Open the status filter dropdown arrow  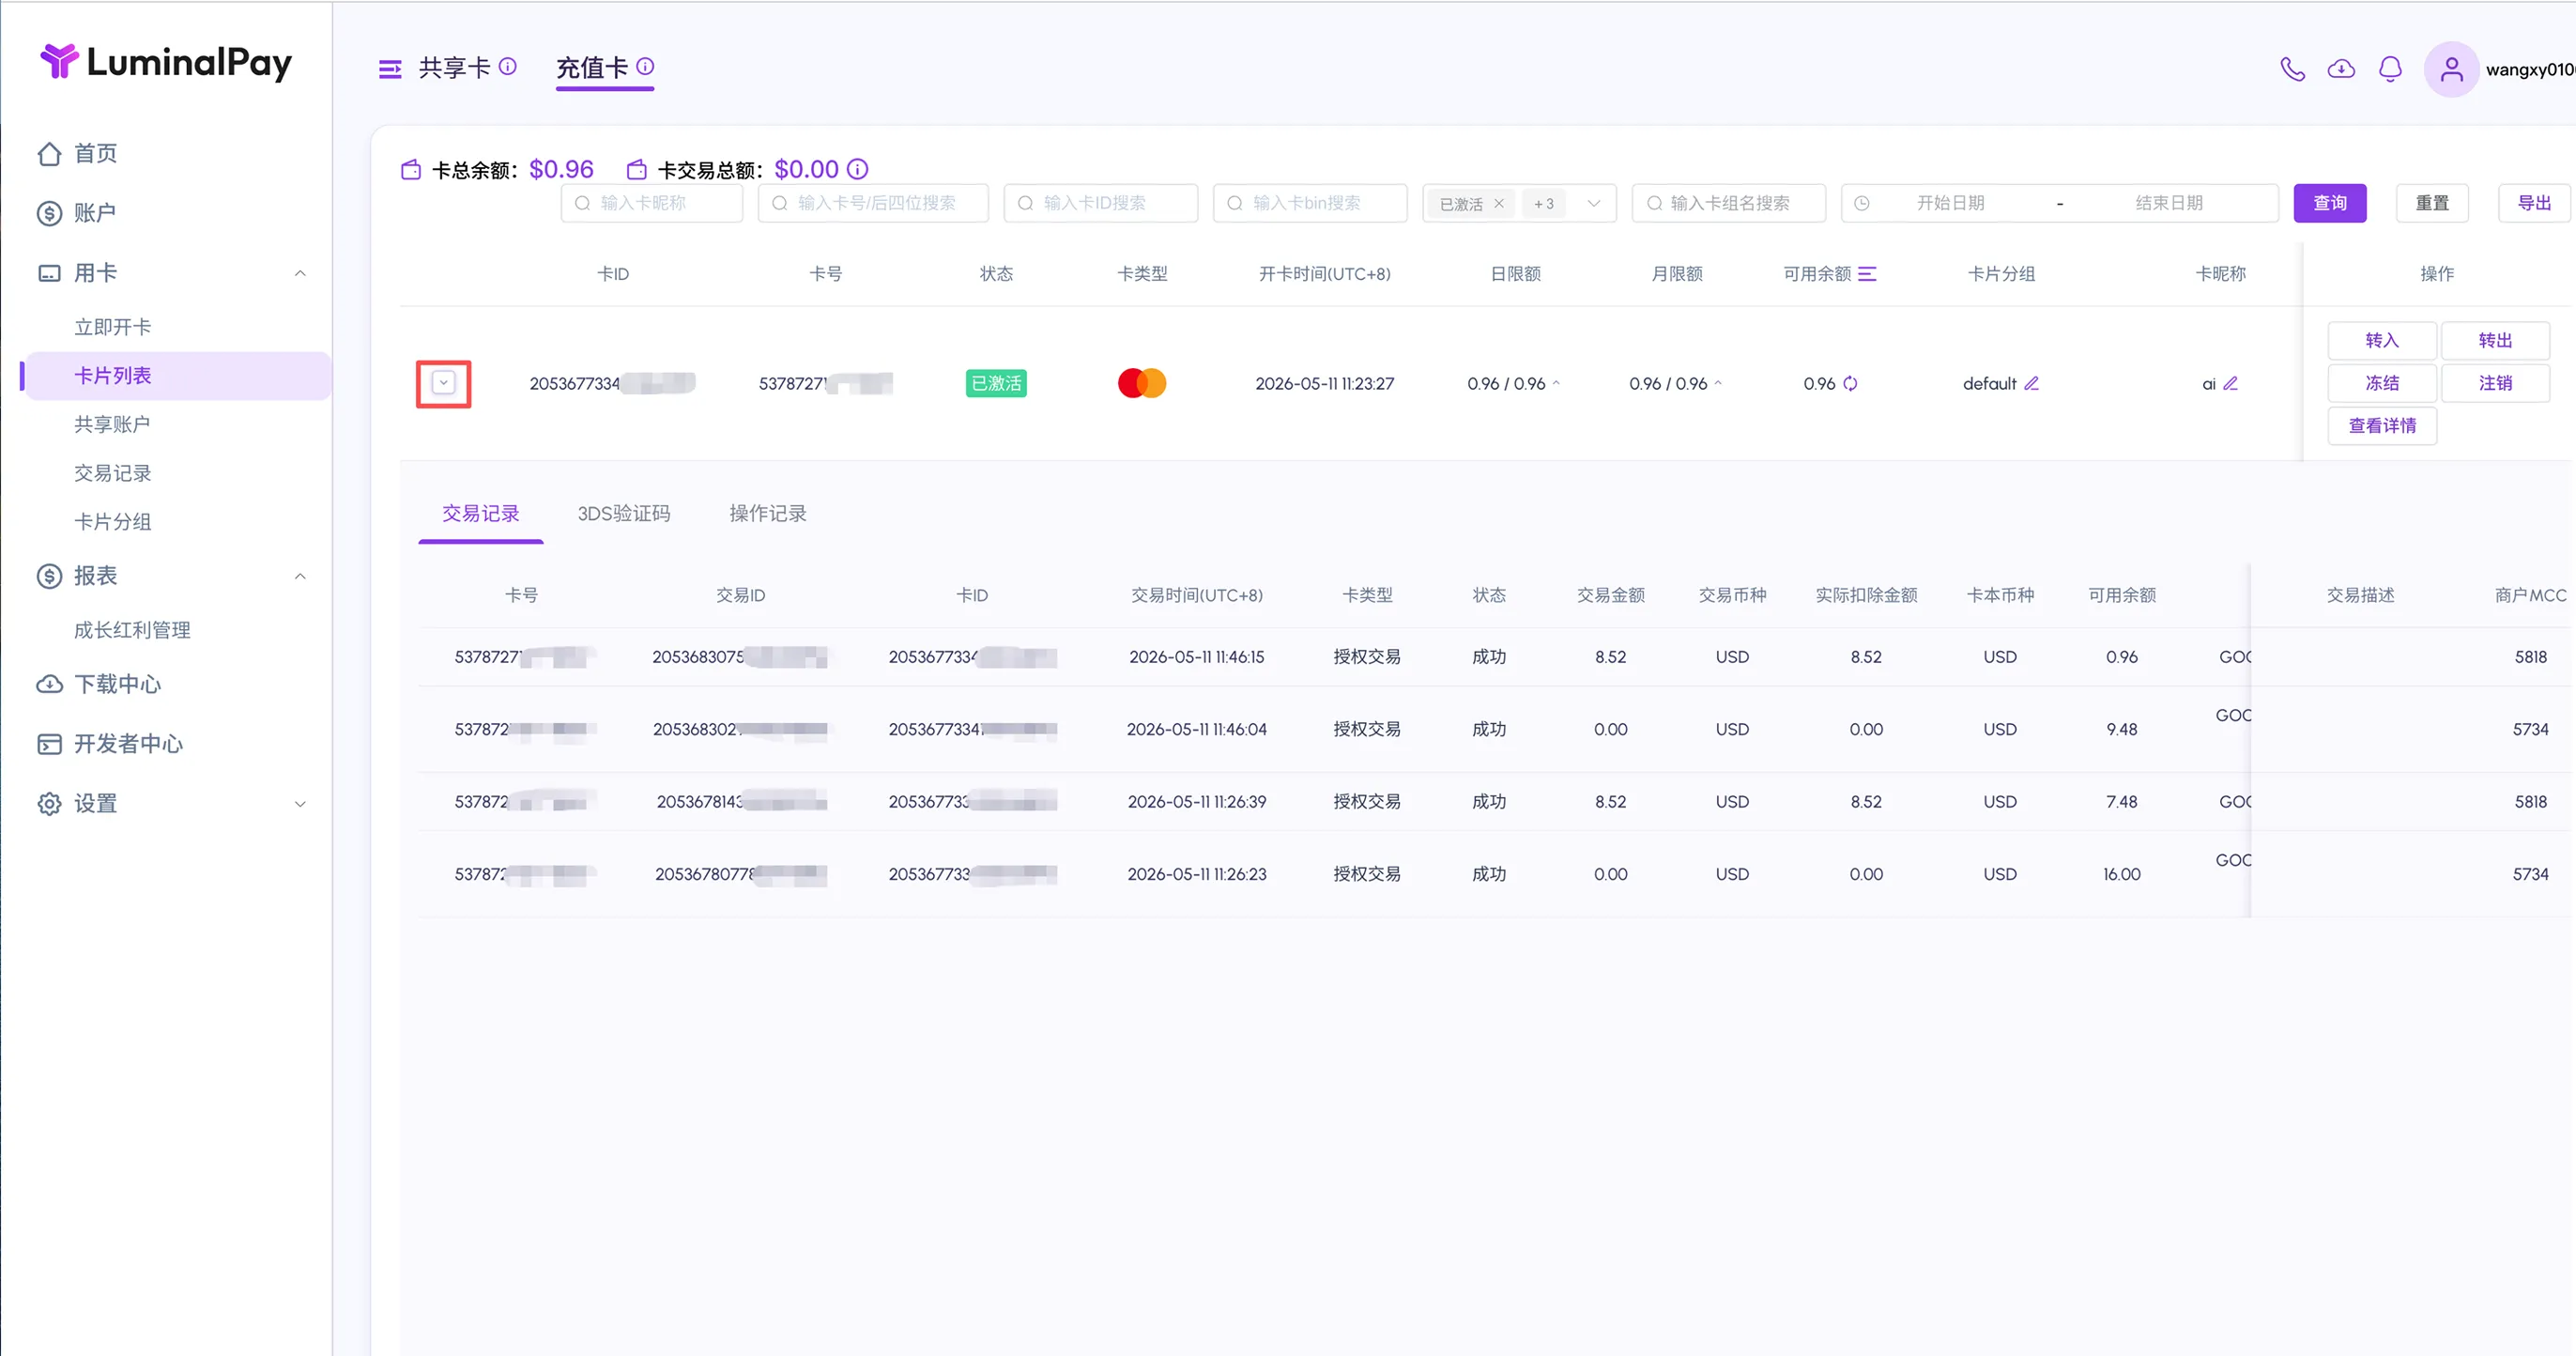point(1594,203)
